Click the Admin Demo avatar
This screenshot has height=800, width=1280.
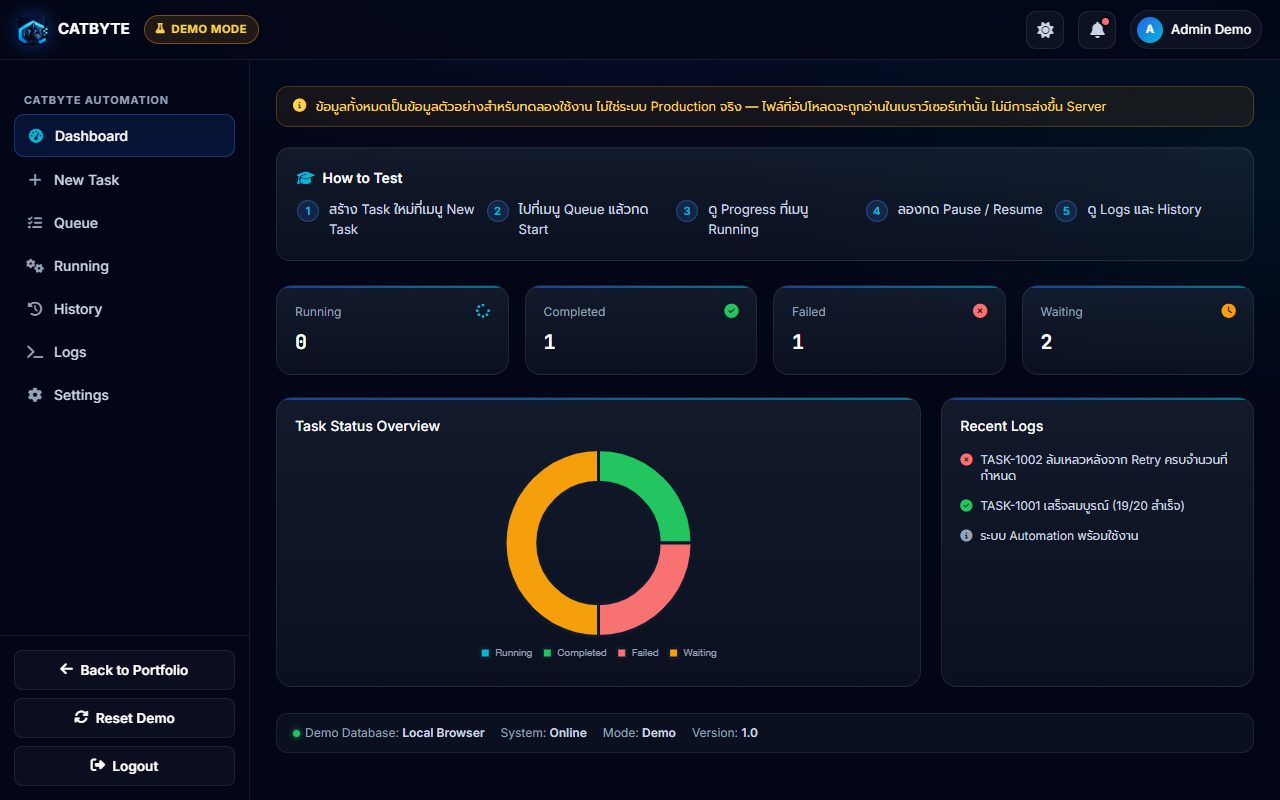tap(1150, 30)
